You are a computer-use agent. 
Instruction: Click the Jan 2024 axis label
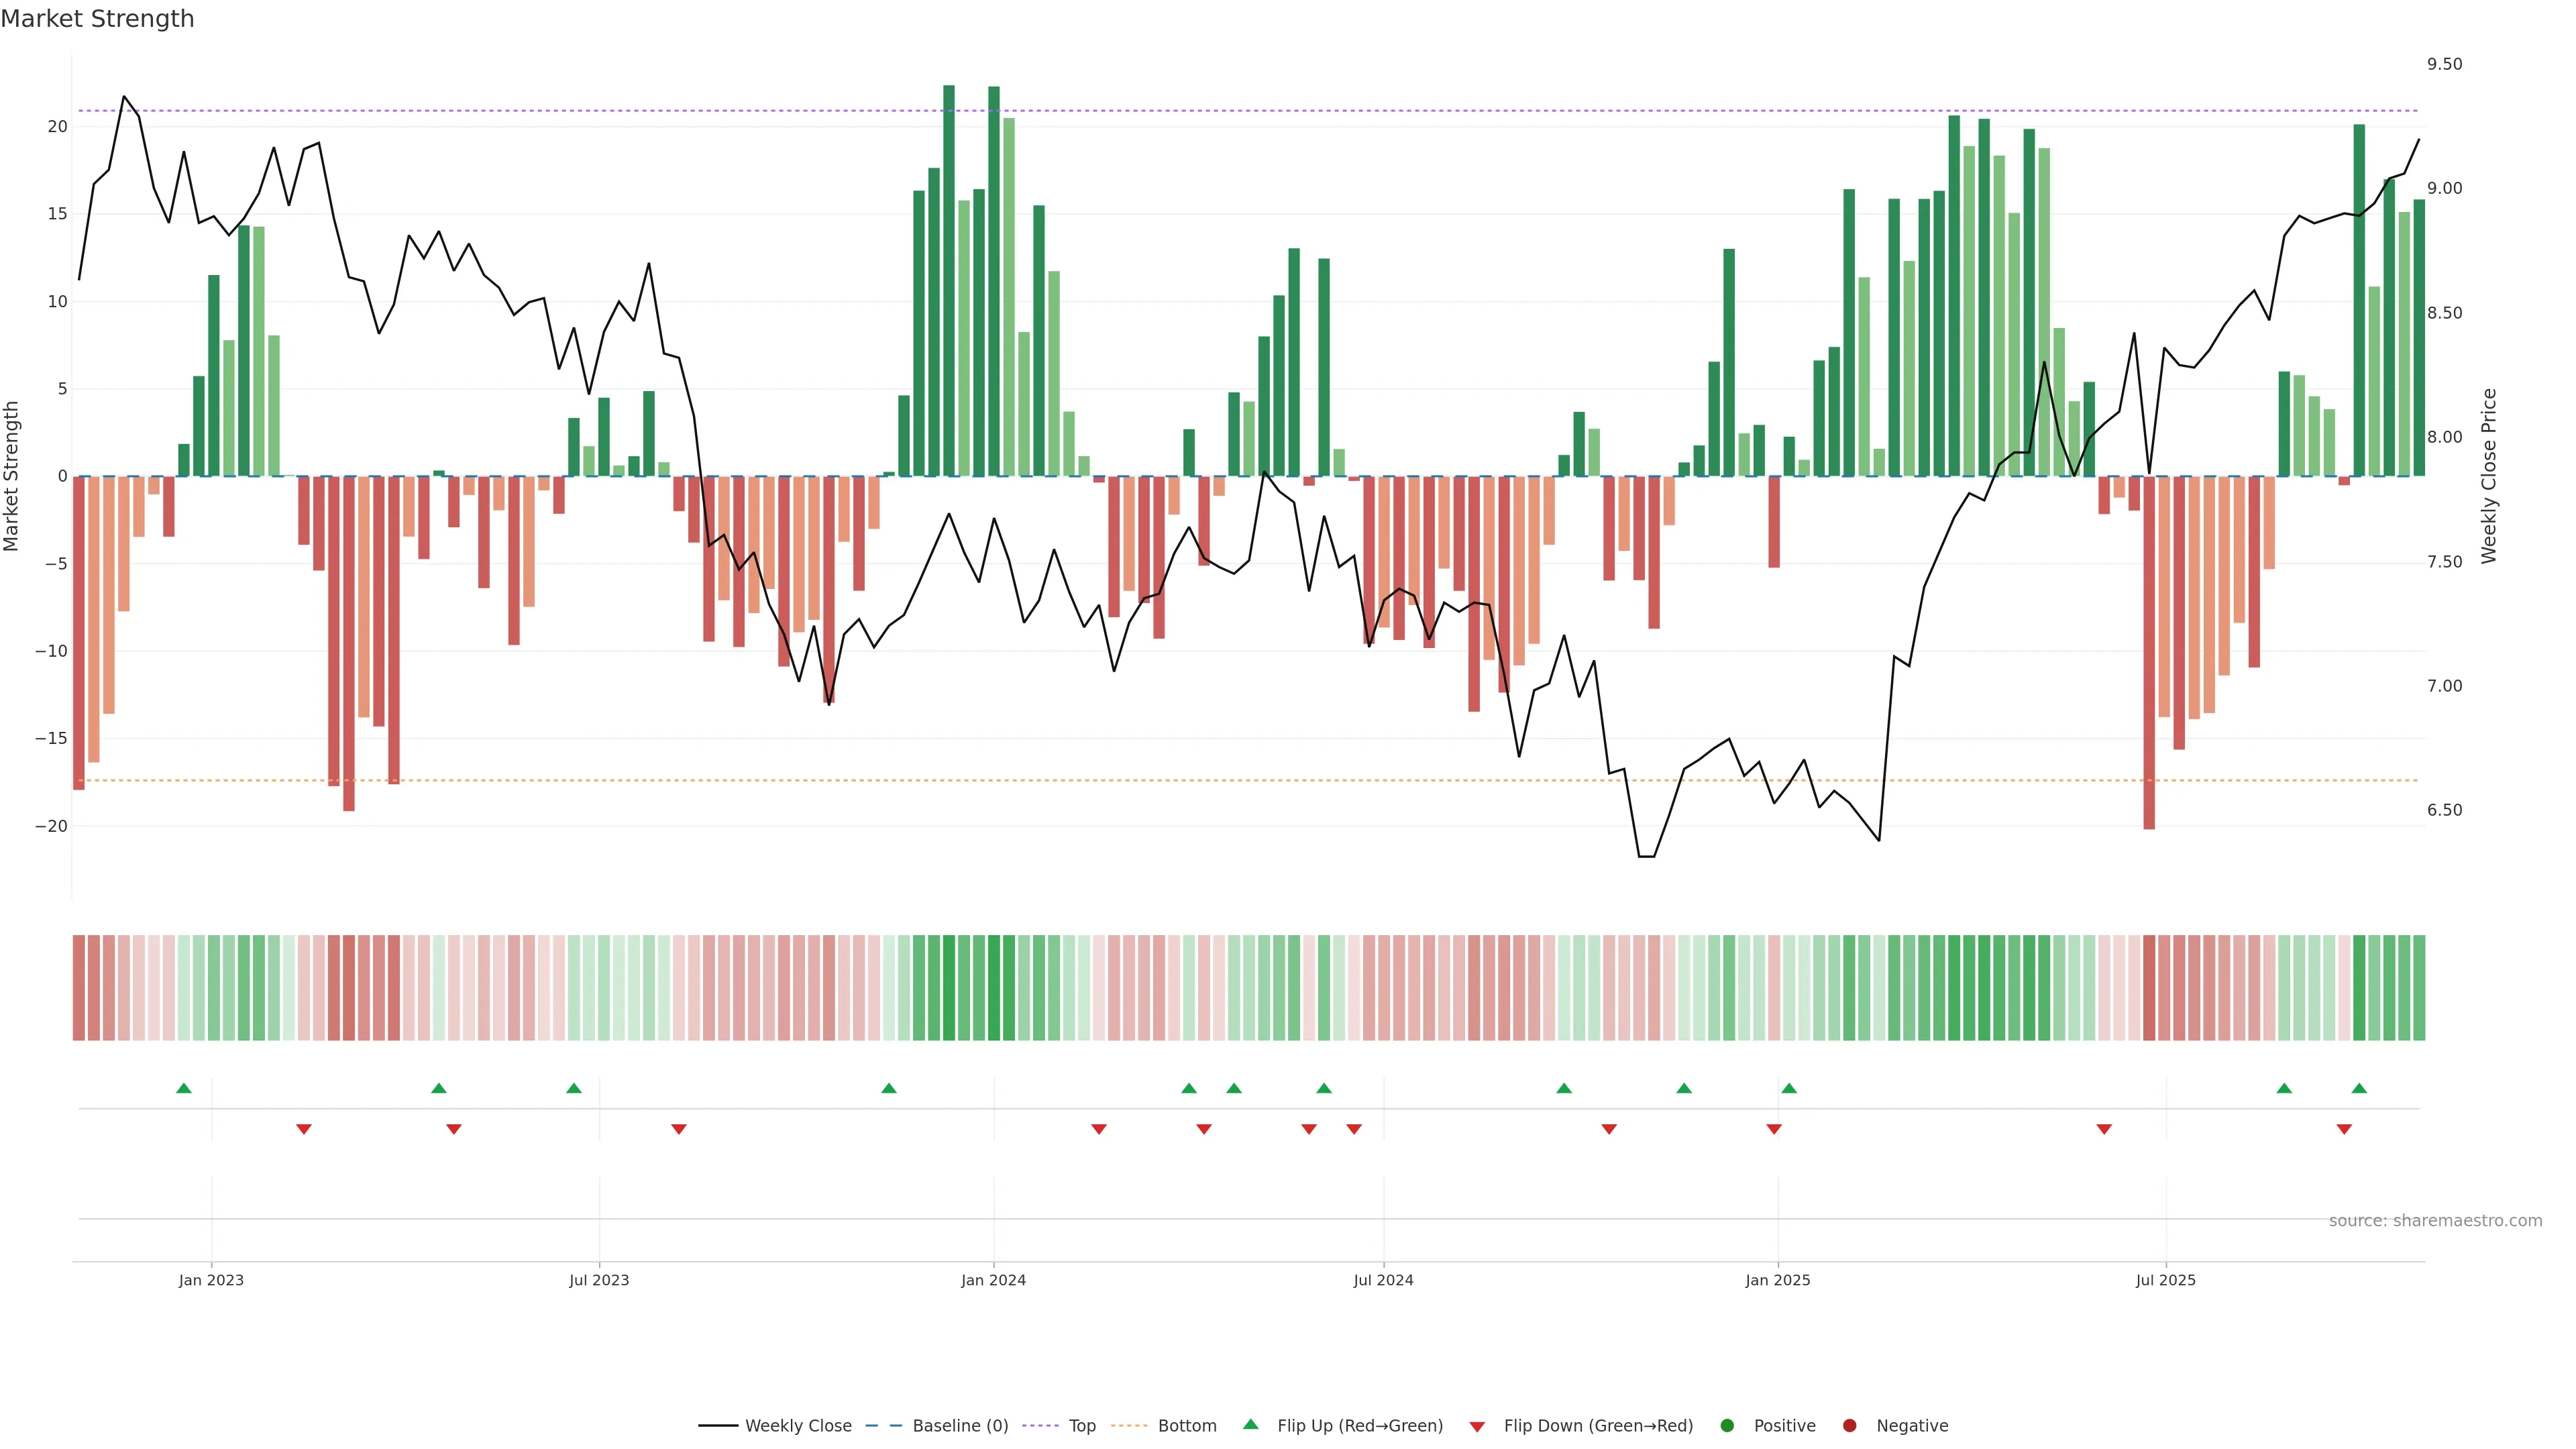tap(993, 1280)
